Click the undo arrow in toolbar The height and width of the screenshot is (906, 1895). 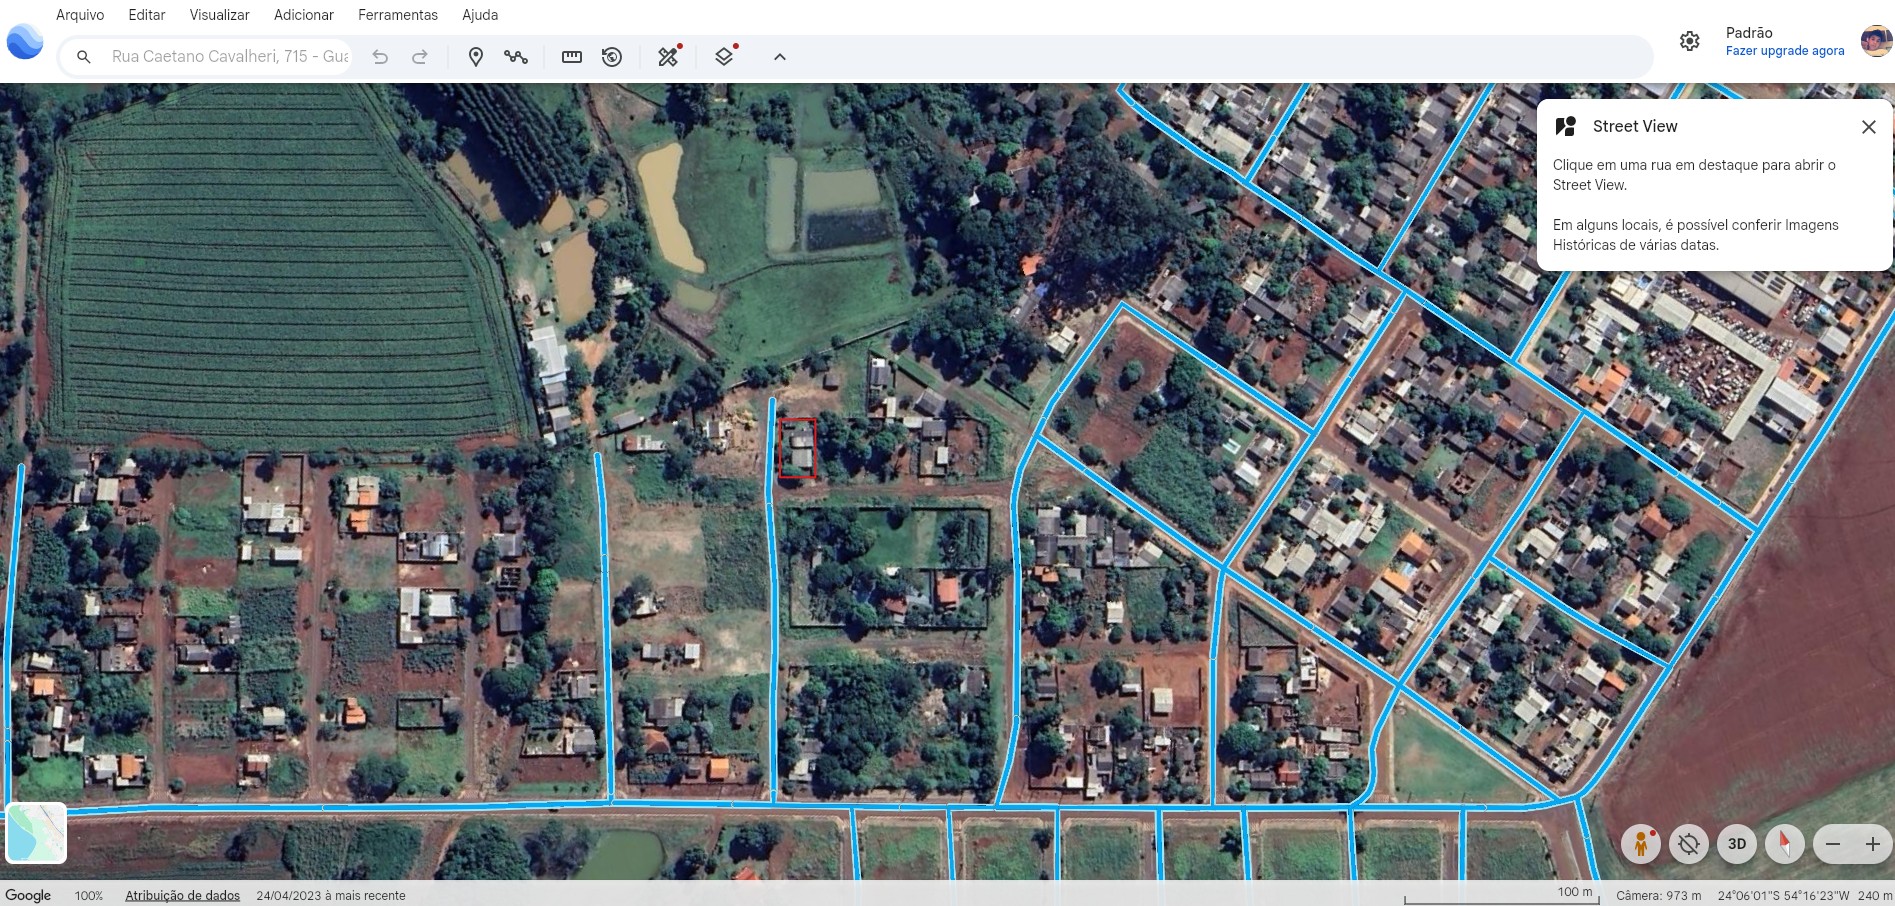click(x=380, y=57)
